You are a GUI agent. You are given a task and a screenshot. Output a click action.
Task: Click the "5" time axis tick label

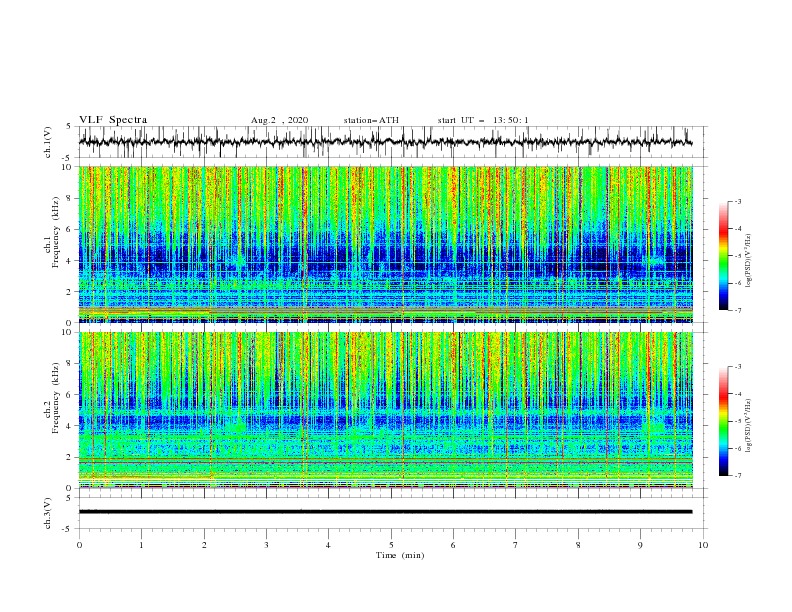(391, 545)
